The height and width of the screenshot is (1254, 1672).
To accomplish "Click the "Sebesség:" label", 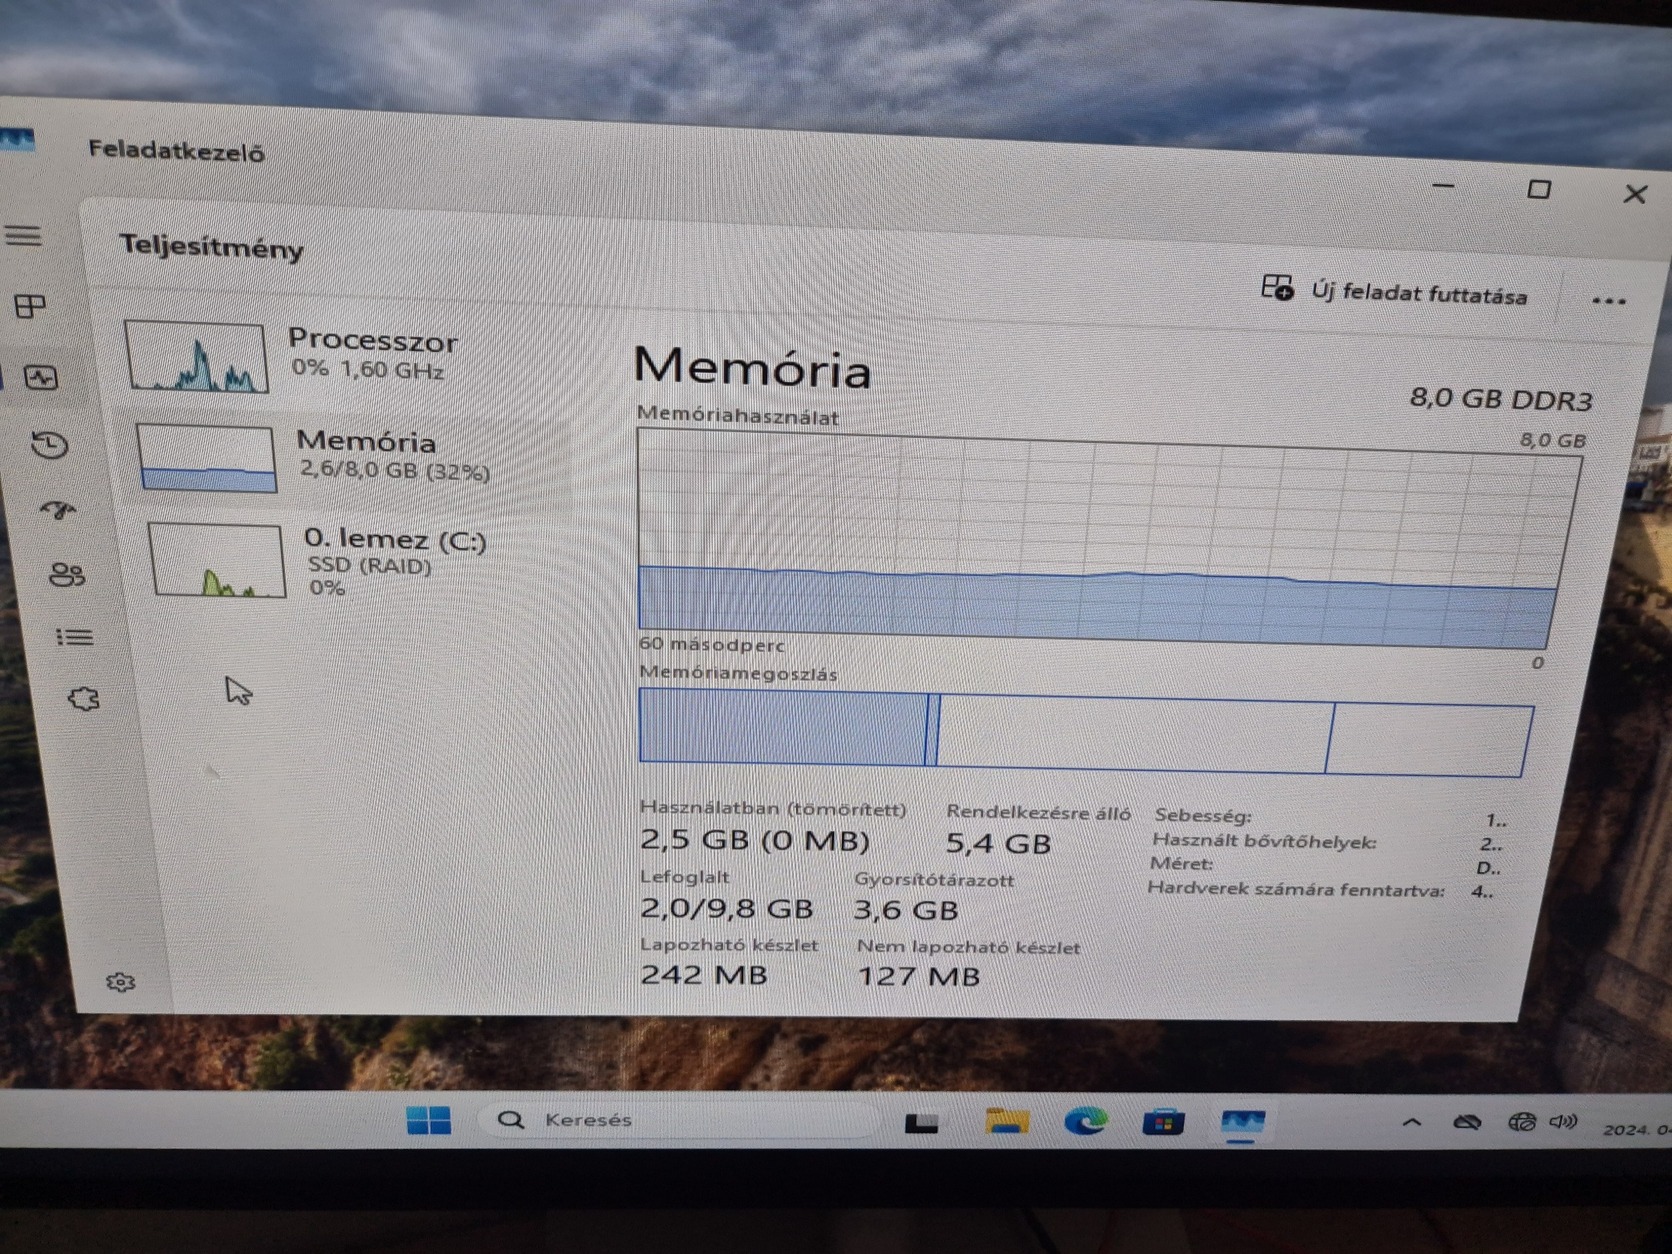I will [x=1202, y=816].
